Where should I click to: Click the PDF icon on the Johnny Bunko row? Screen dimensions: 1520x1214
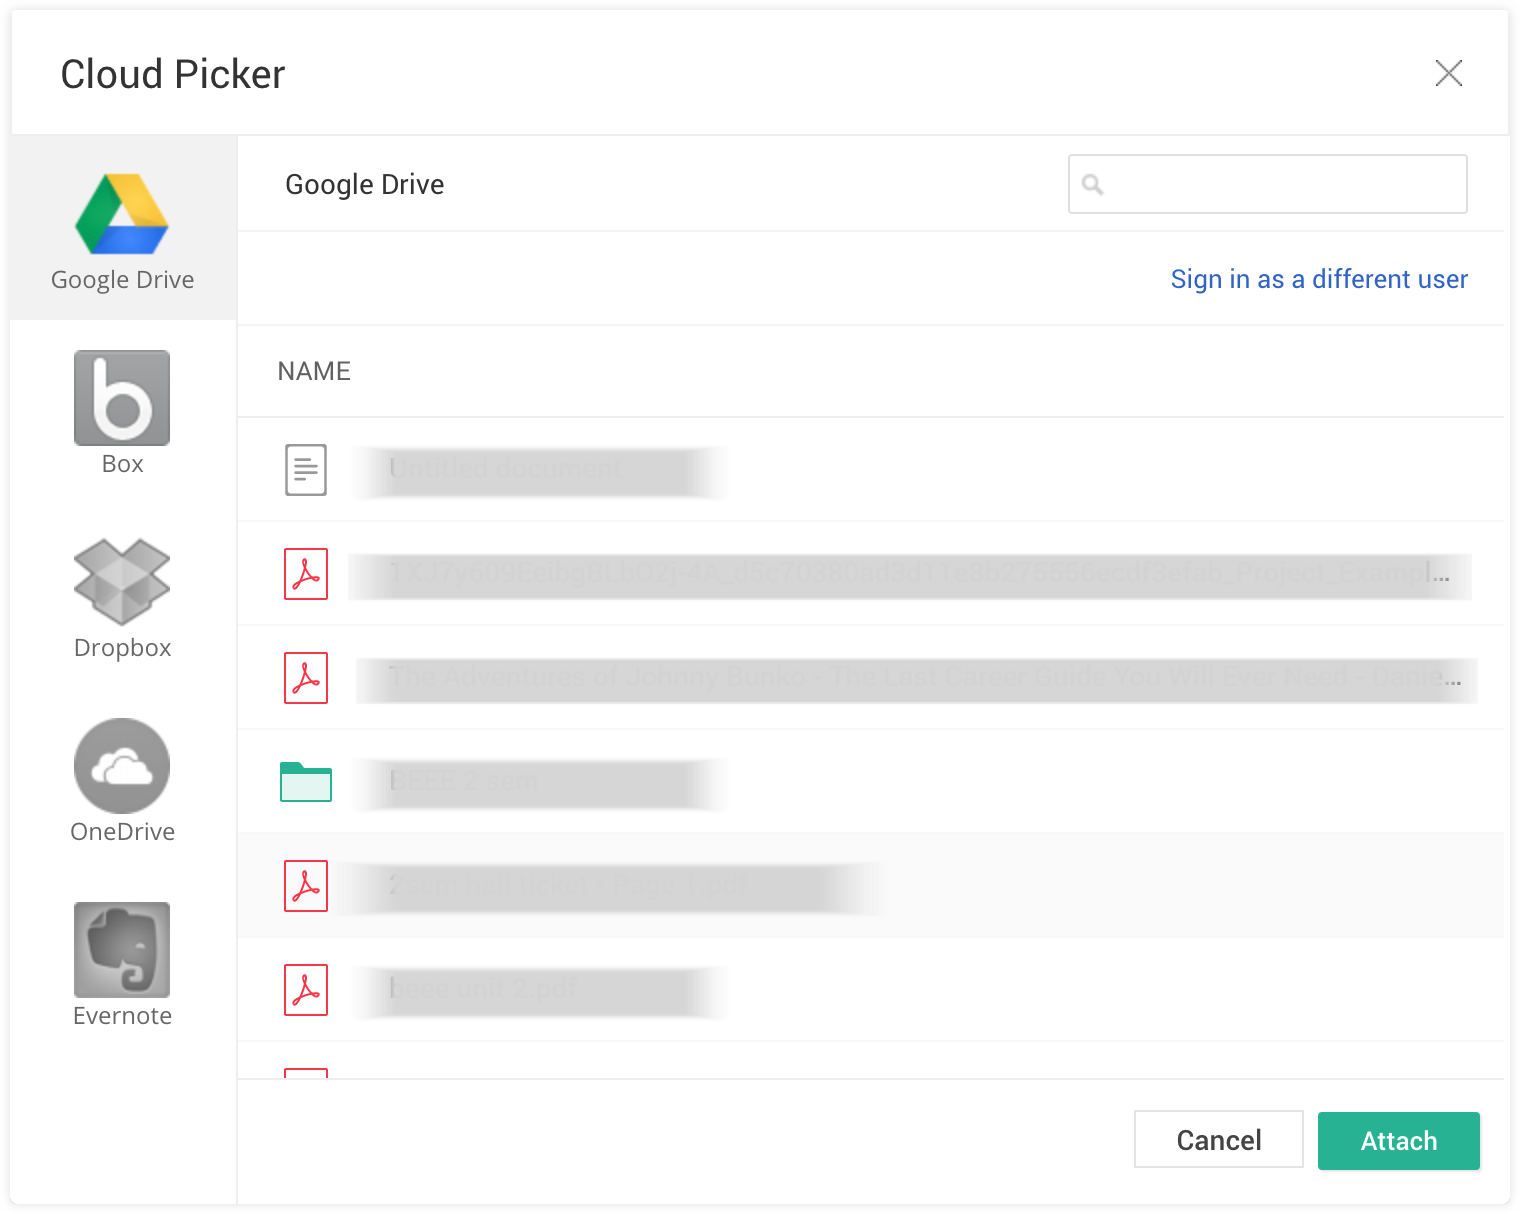(x=306, y=678)
